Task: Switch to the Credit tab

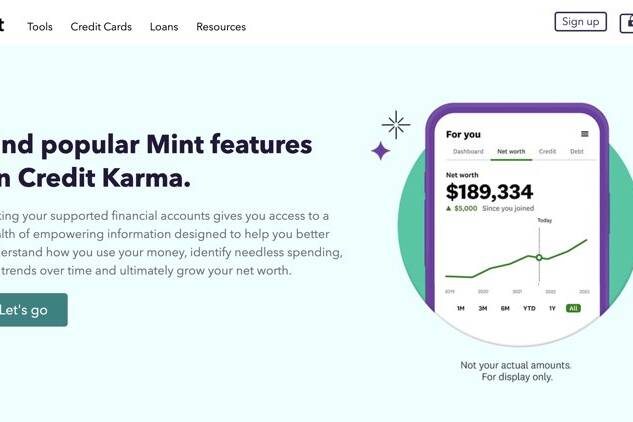Action: point(547,151)
